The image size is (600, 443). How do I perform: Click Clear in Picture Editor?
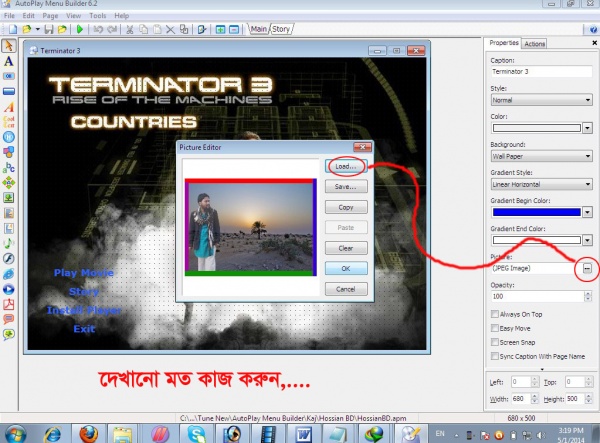346,248
